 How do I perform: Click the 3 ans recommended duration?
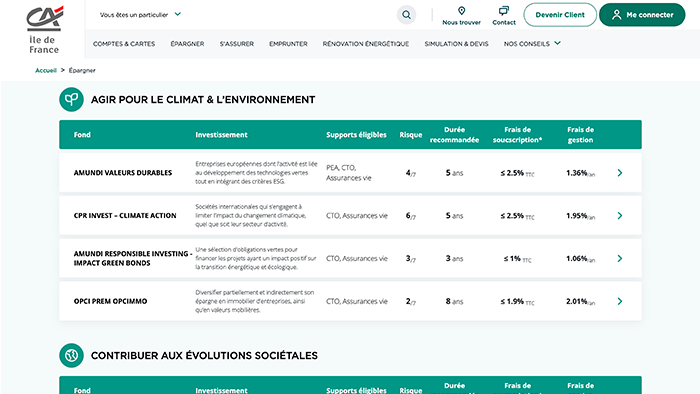coord(454,259)
